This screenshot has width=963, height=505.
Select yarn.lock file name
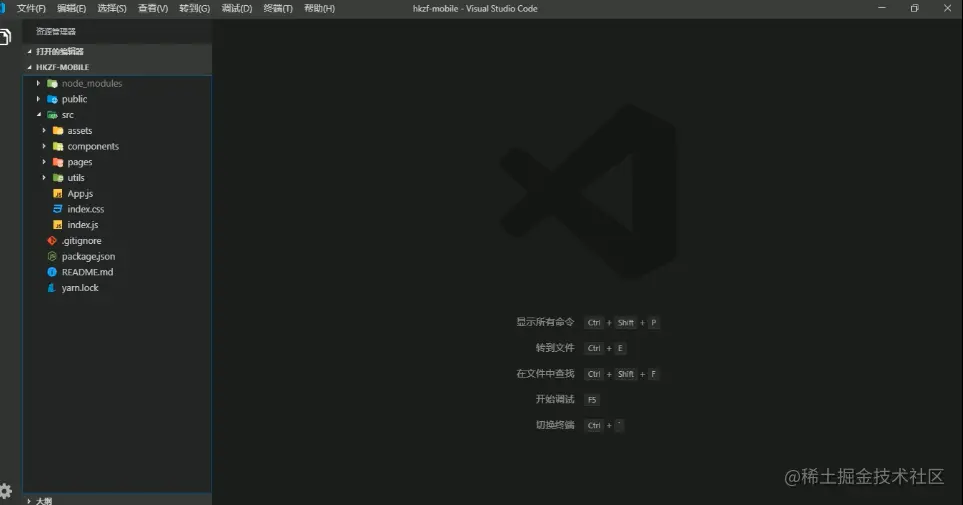point(80,288)
